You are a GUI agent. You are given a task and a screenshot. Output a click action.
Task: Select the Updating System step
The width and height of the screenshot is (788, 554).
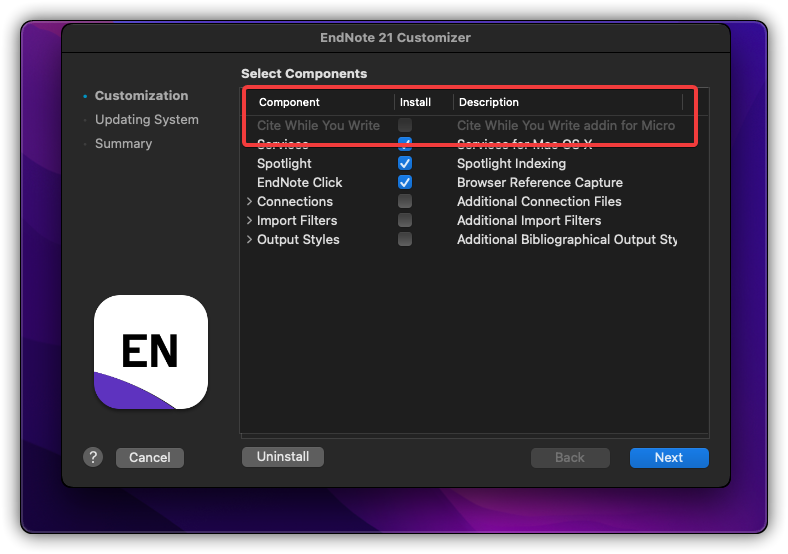click(x=147, y=120)
